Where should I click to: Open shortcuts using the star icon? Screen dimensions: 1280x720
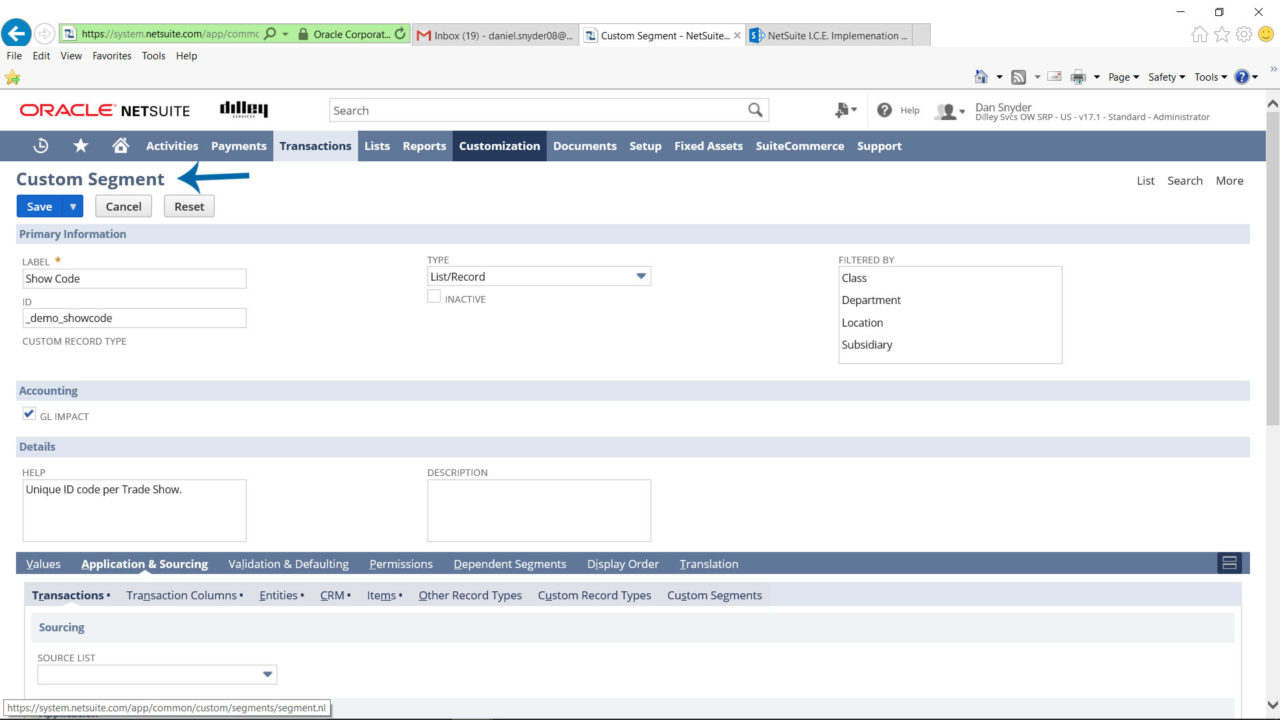point(79,146)
